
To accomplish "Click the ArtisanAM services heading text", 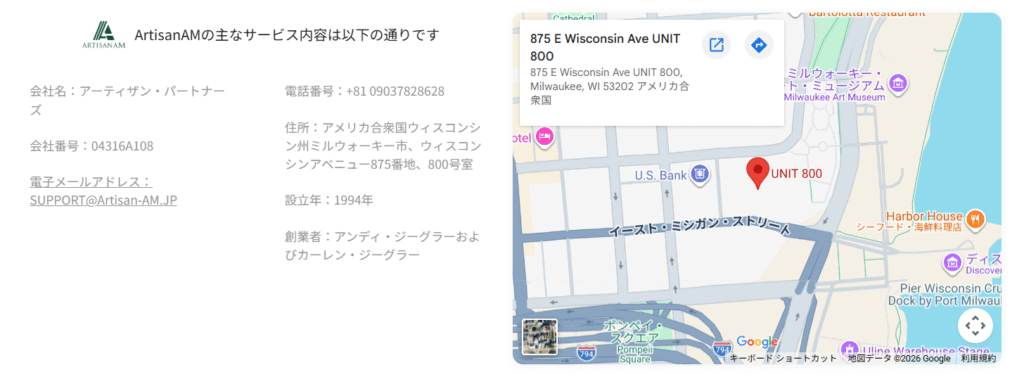I will click(x=286, y=35).
